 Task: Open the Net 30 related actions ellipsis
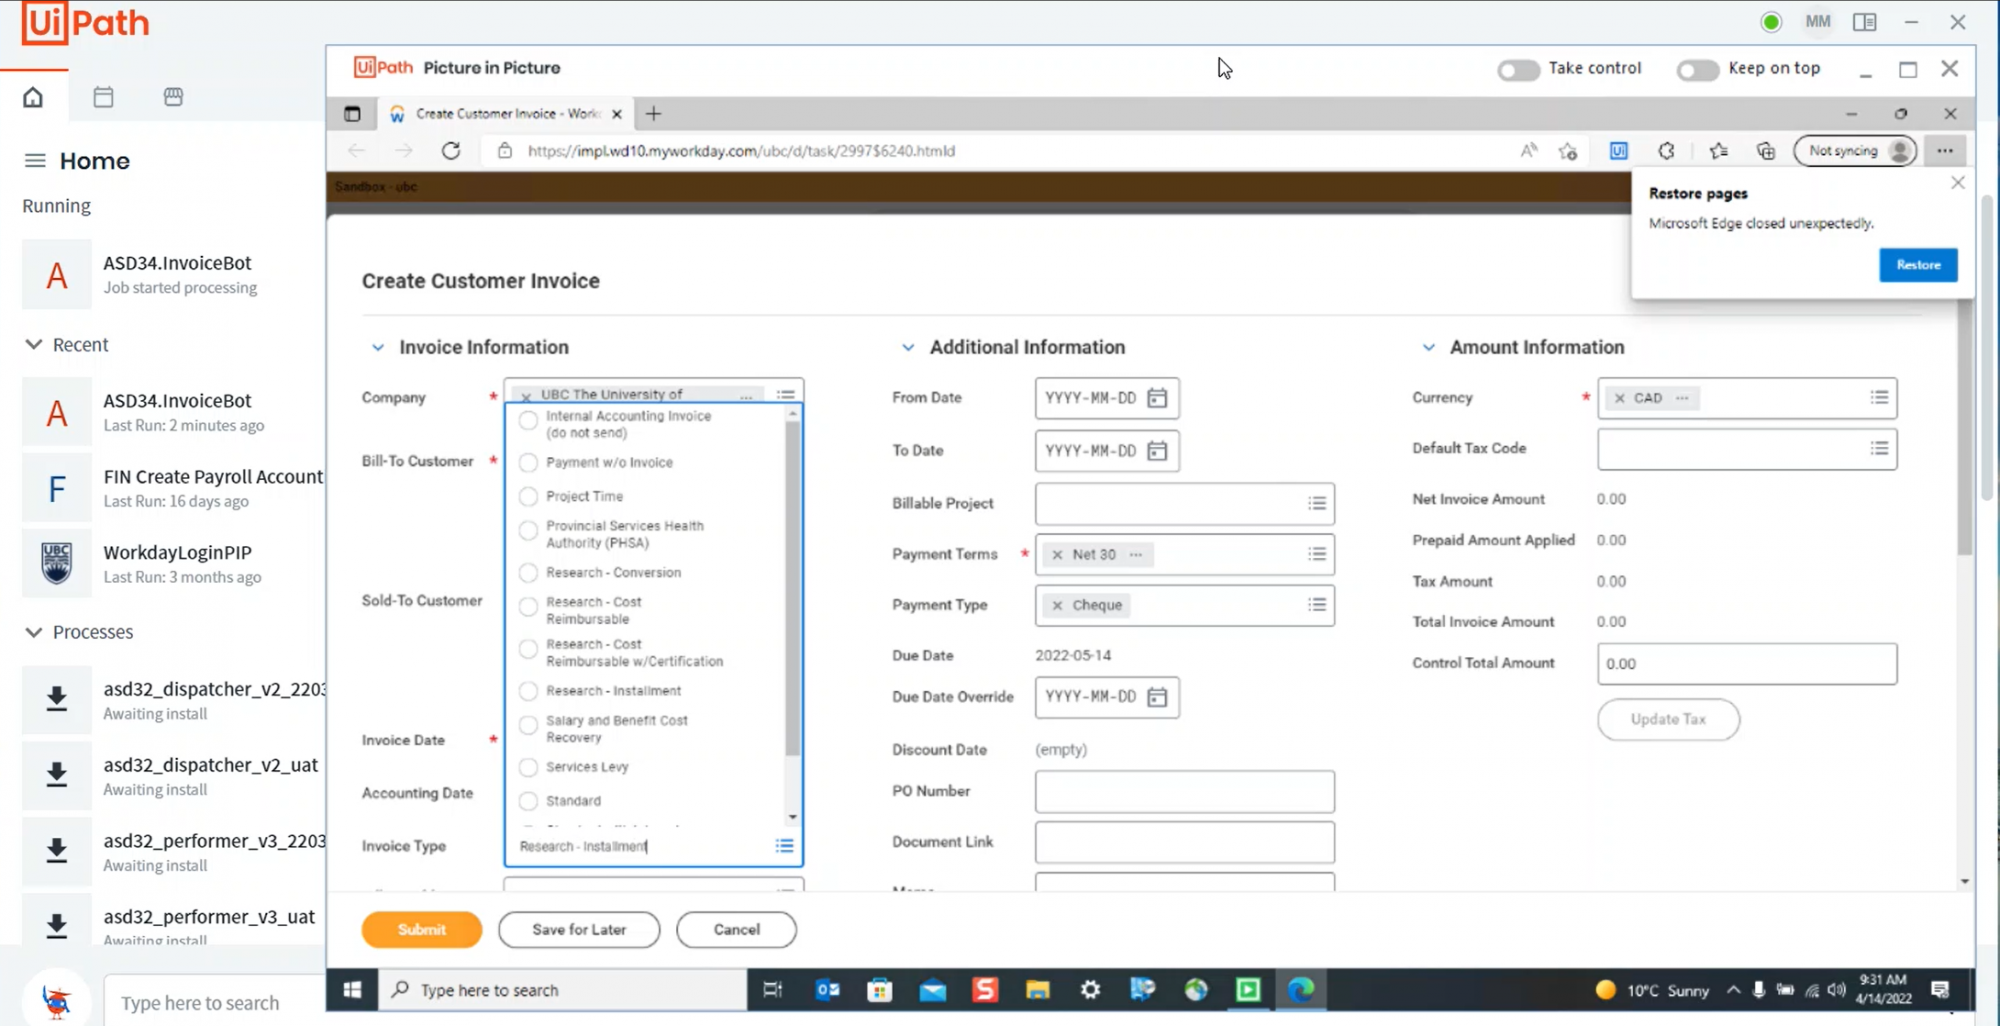coord(1136,554)
